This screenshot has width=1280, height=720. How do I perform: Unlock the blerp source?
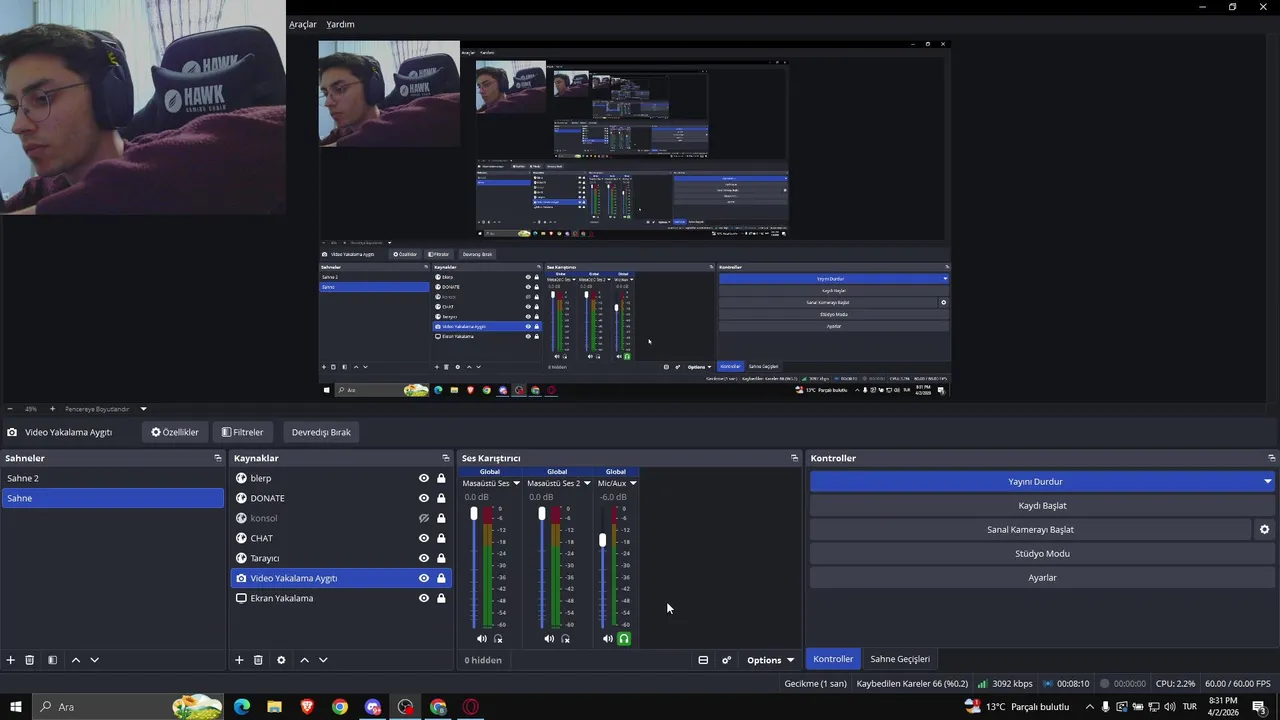(441, 478)
